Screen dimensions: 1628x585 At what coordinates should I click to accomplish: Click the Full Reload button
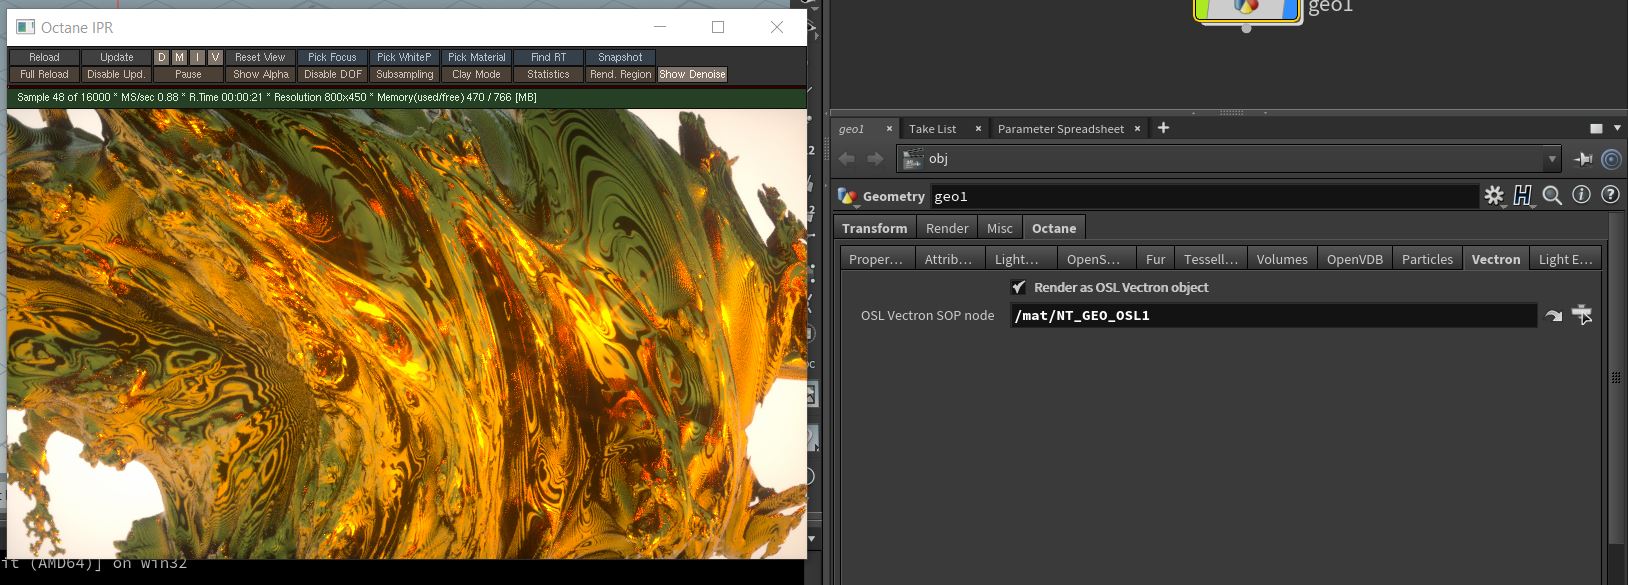point(44,74)
